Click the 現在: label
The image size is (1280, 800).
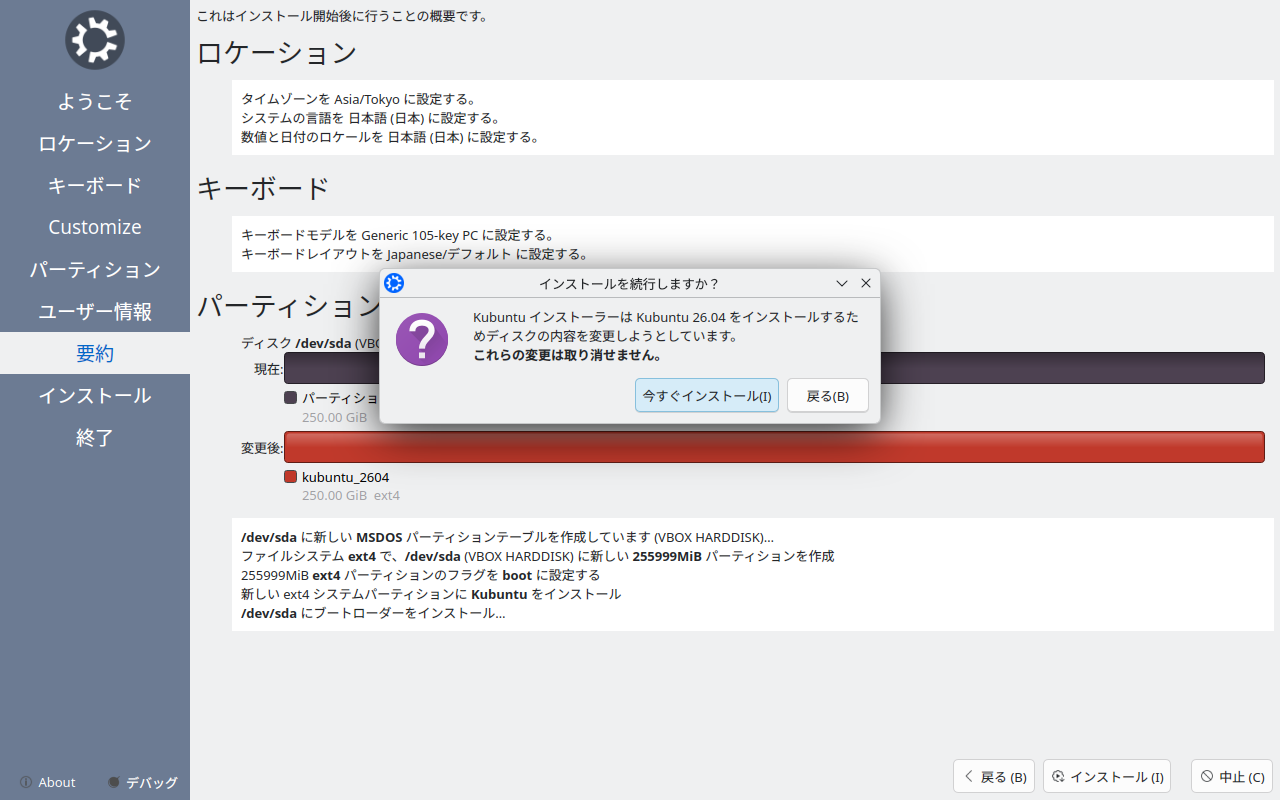pos(268,369)
